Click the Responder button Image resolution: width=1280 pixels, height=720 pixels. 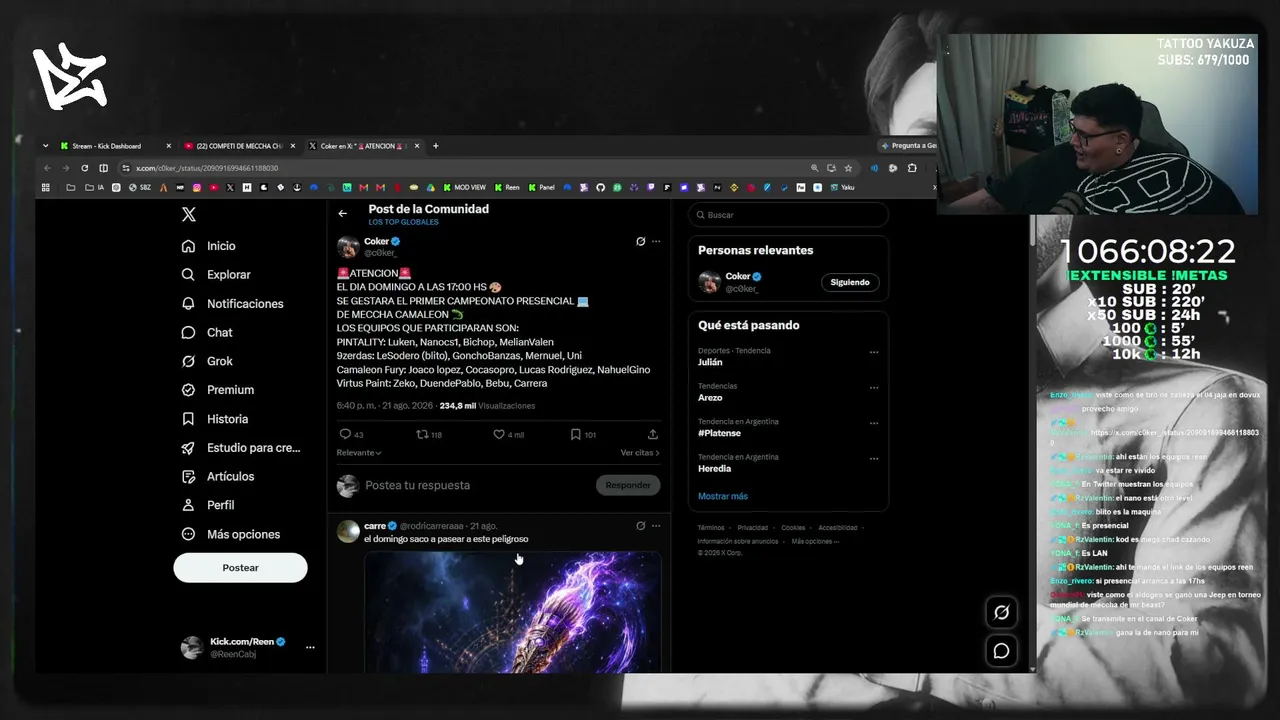(x=628, y=485)
